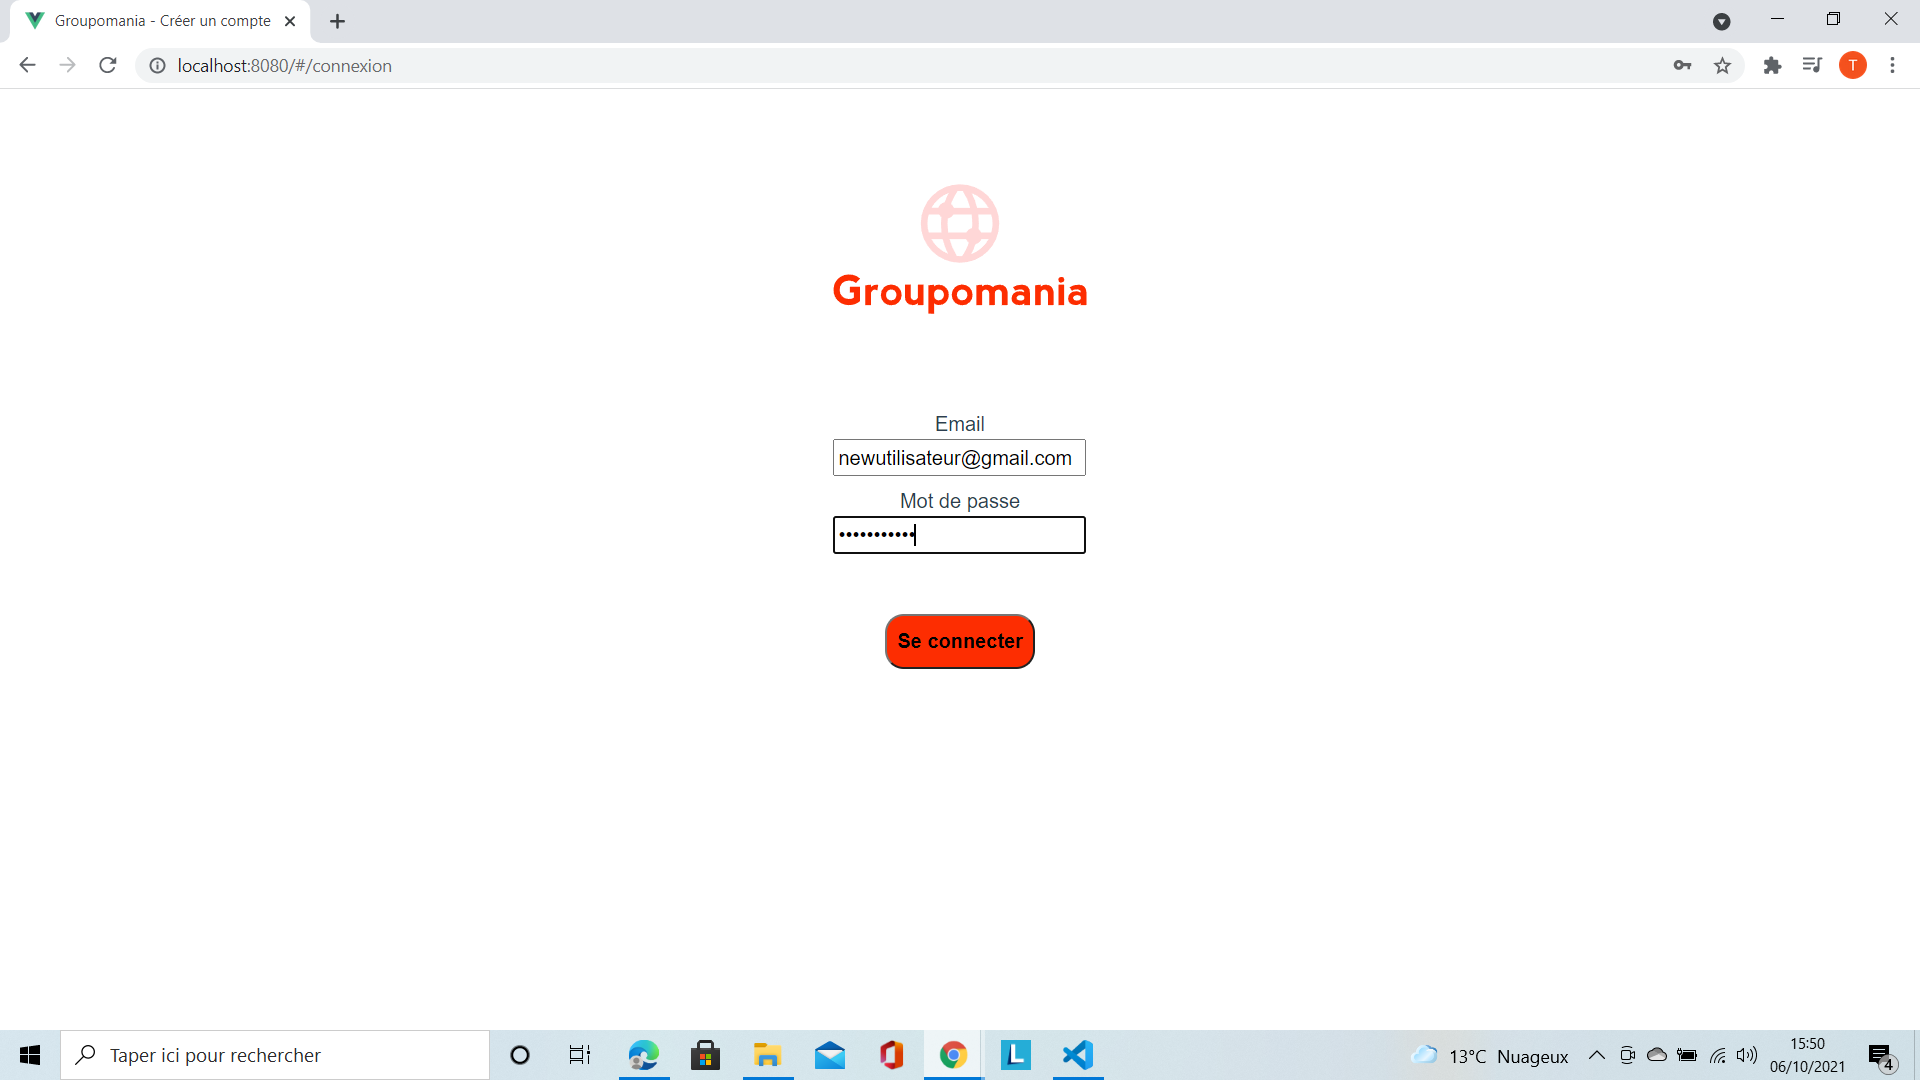Viewport: 1920px width, 1080px height.
Task: Open the browser profile avatar T
Action: (1854, 65)
